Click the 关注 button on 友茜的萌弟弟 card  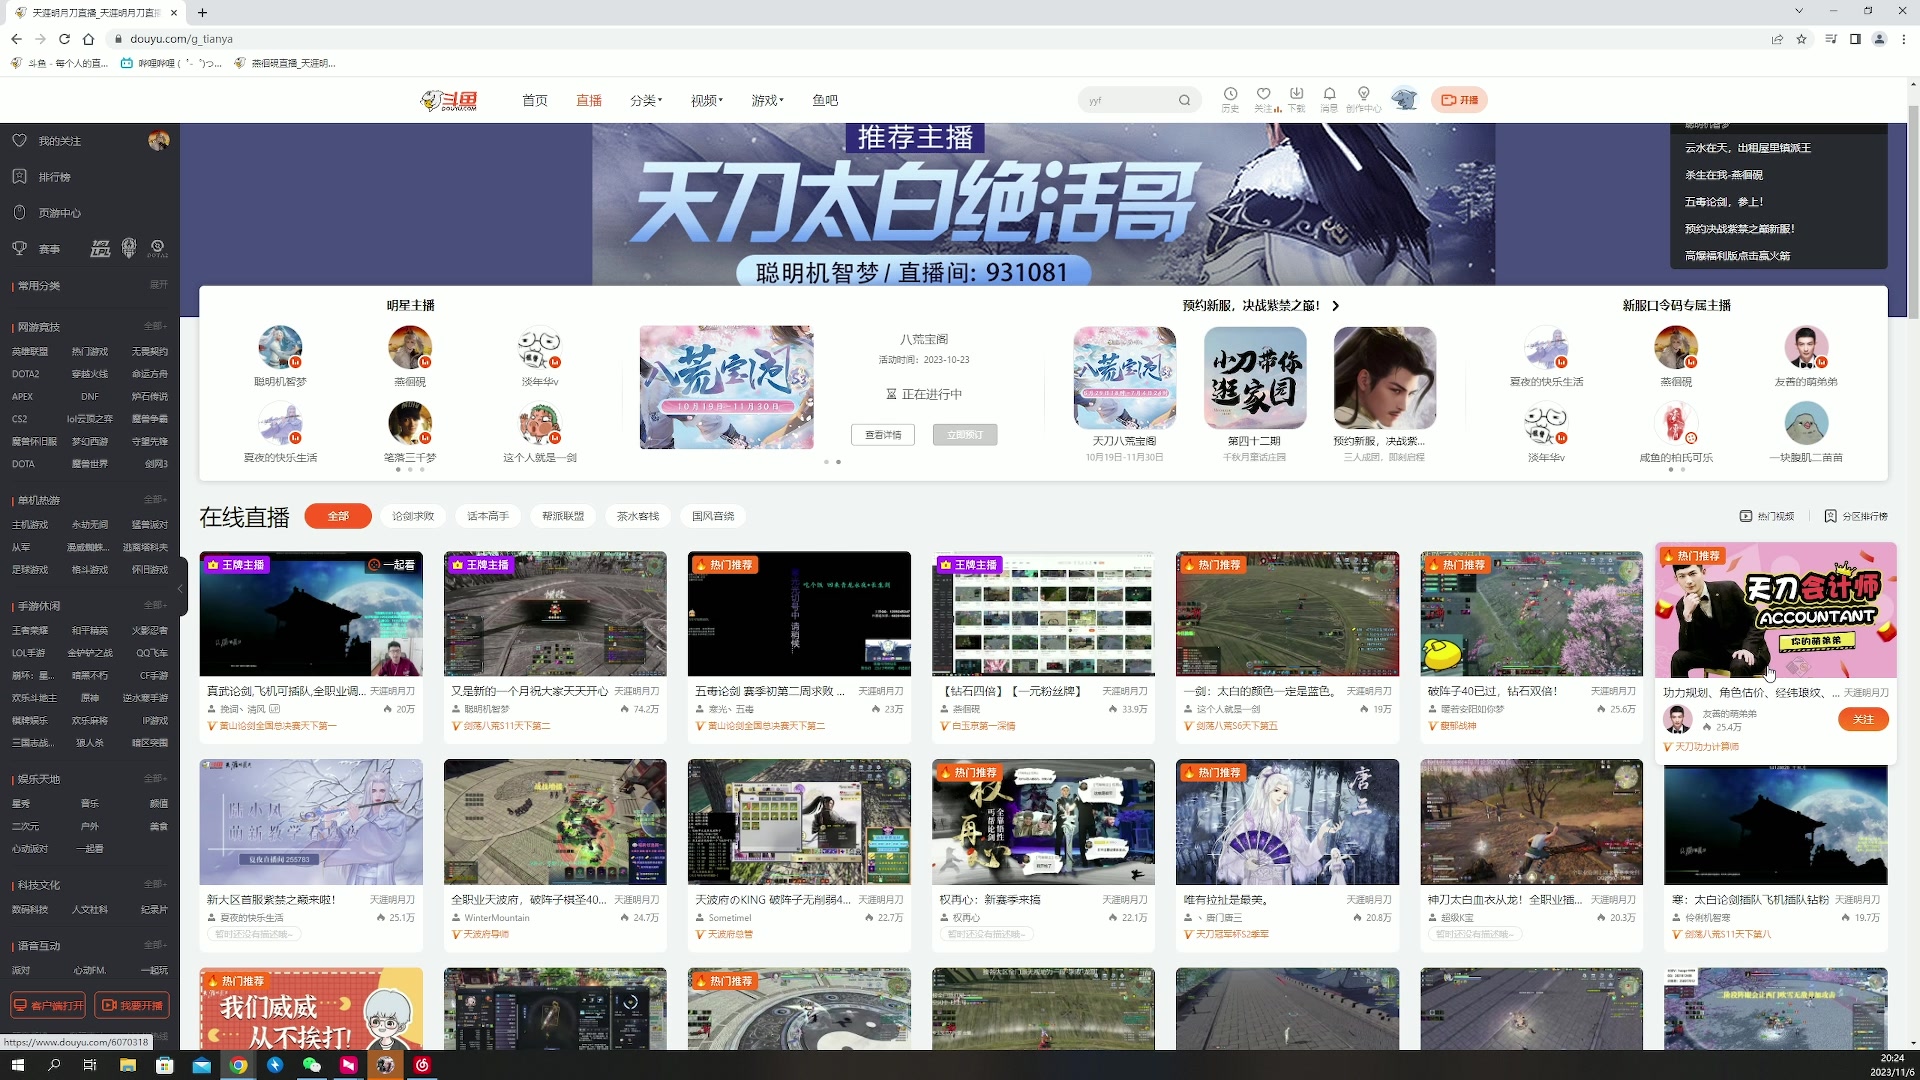click(1862, 719)
